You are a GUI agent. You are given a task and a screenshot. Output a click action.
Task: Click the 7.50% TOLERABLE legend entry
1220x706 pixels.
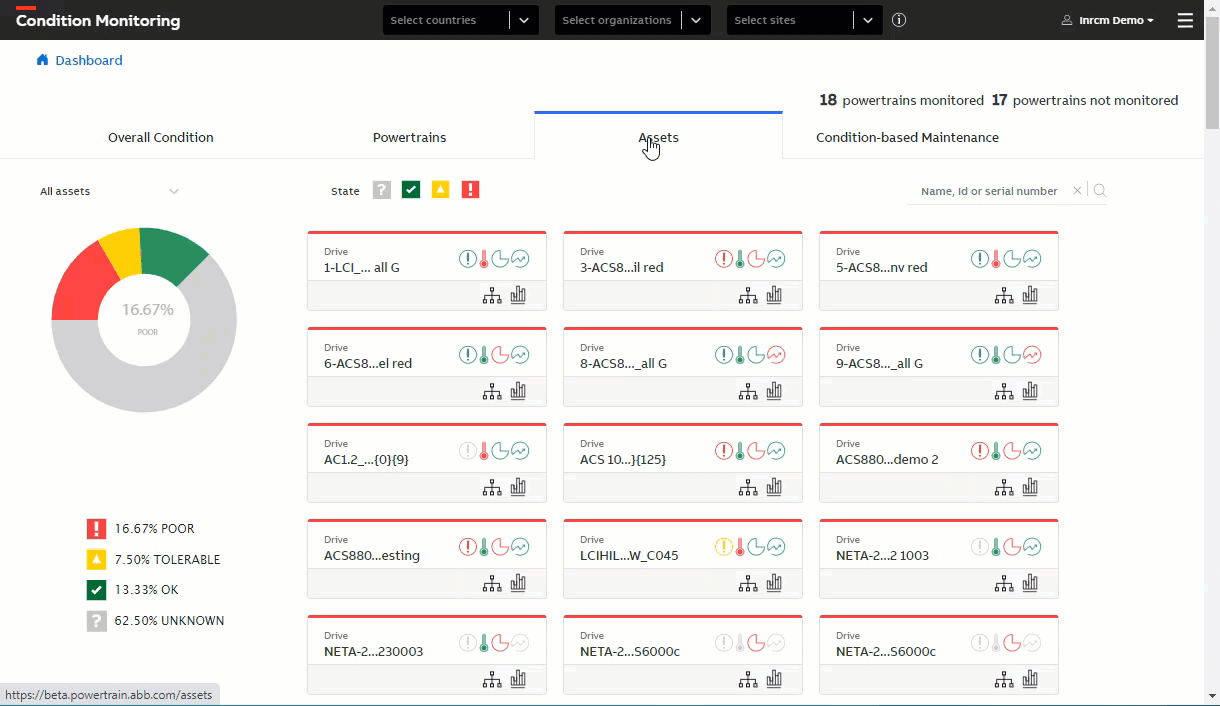(x=154, y=560)
